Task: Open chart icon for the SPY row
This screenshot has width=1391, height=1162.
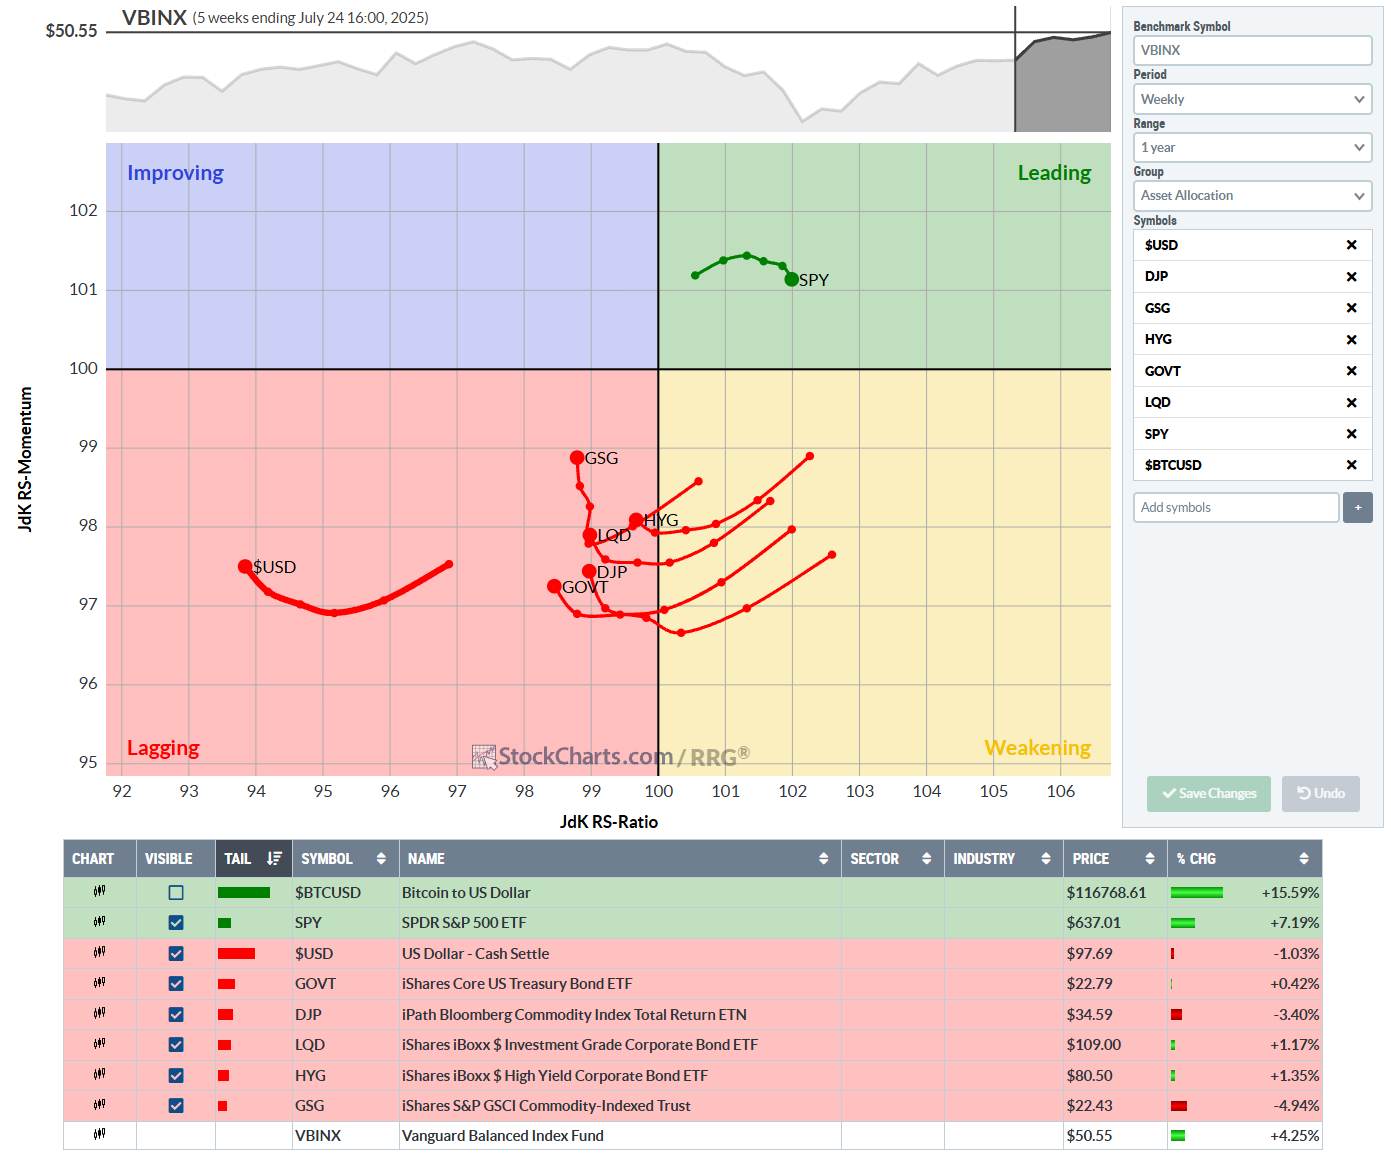Action: (99, 922)
